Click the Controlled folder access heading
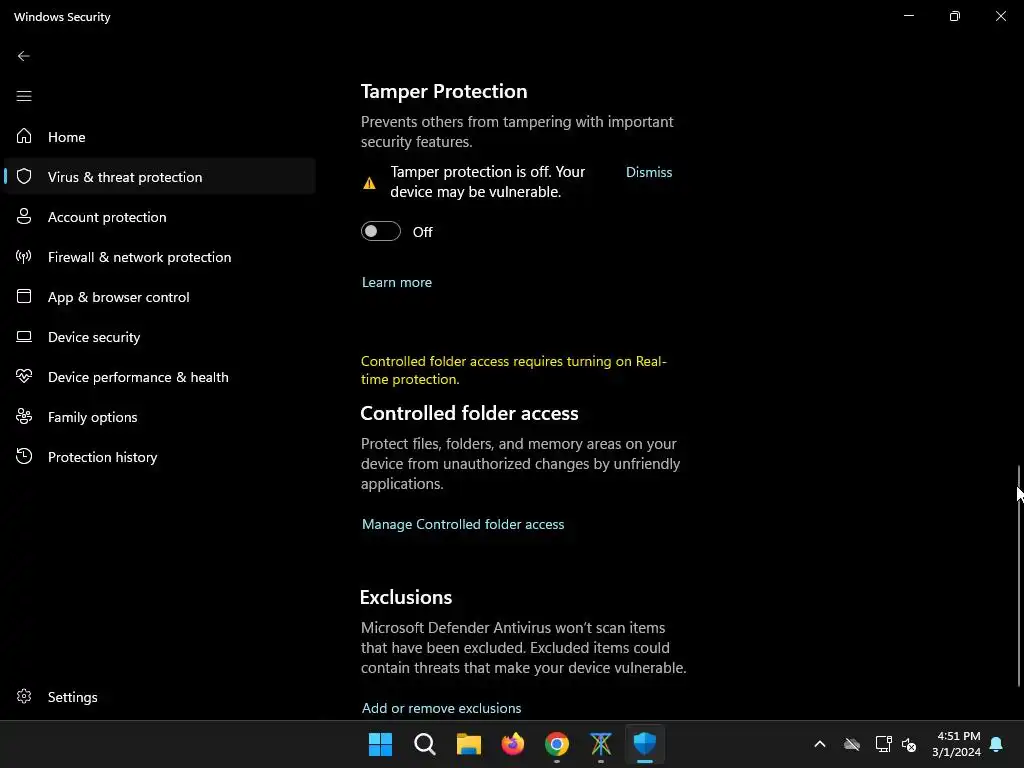 click(469, 413)
